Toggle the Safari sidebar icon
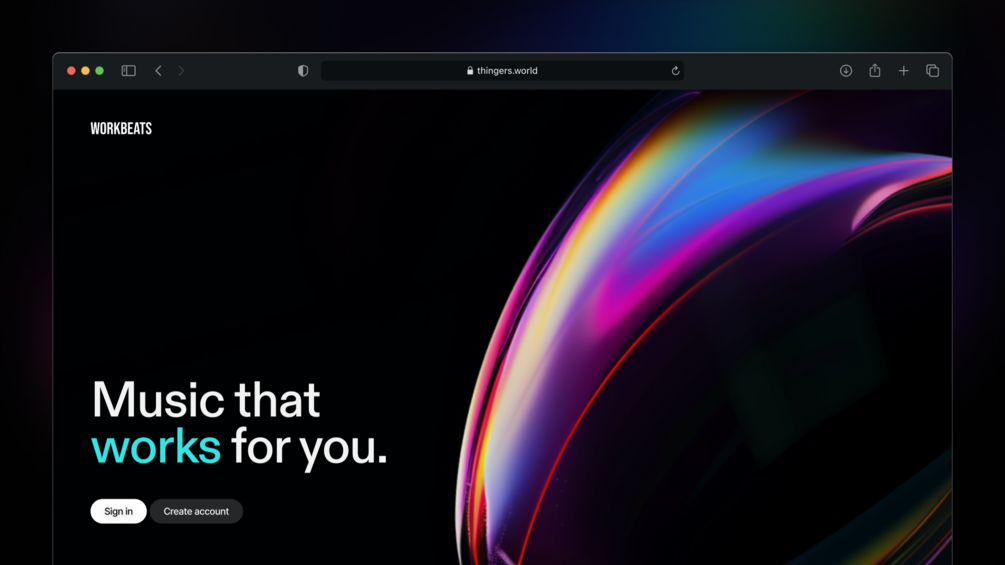The width and height of the screenshot is (1005, 565). (129, 70)
